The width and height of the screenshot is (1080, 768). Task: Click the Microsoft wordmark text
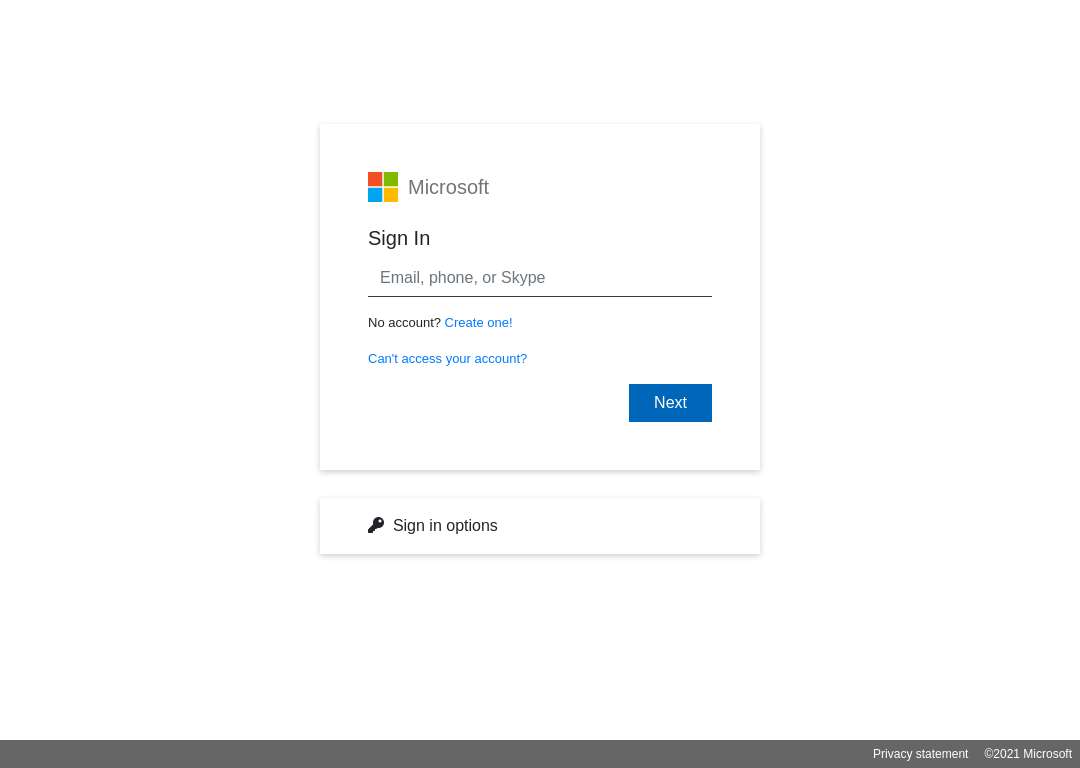pos(448,187)
